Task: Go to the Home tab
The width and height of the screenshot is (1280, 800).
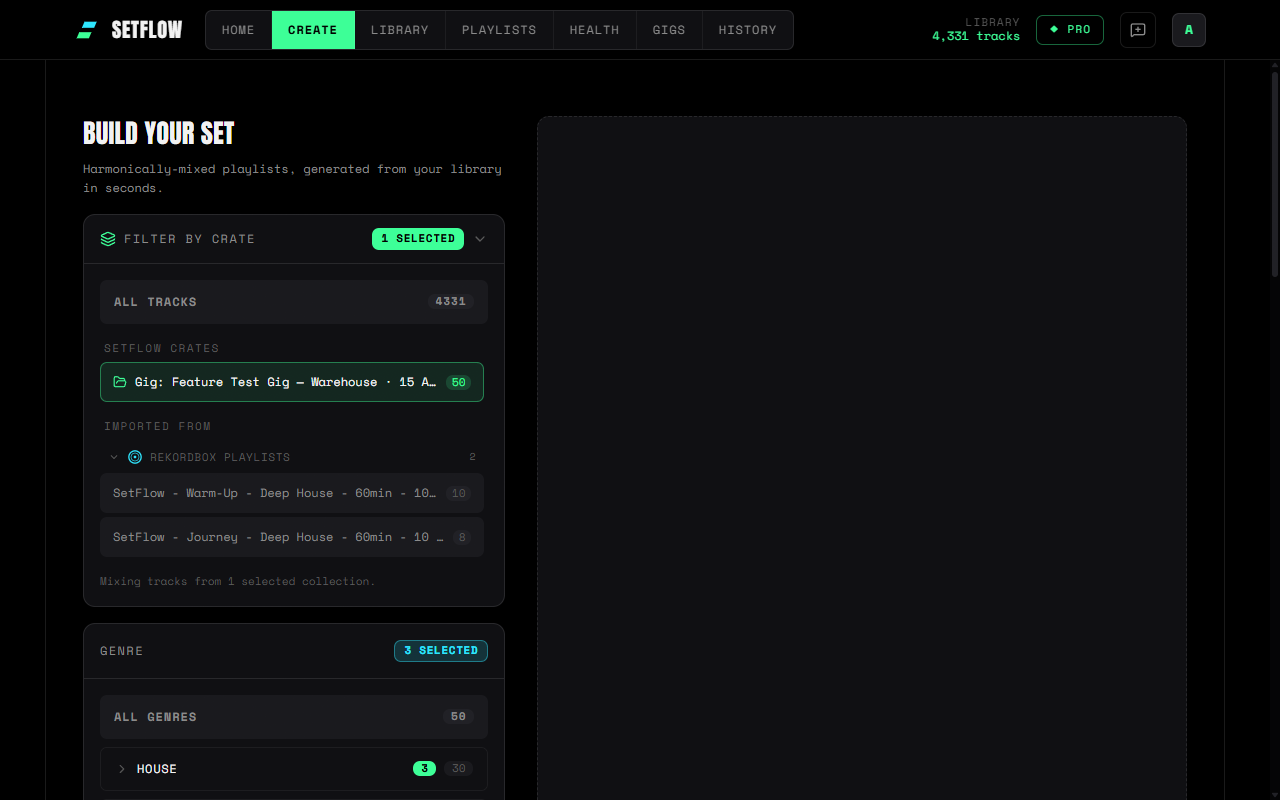Action: pos(238,30)
